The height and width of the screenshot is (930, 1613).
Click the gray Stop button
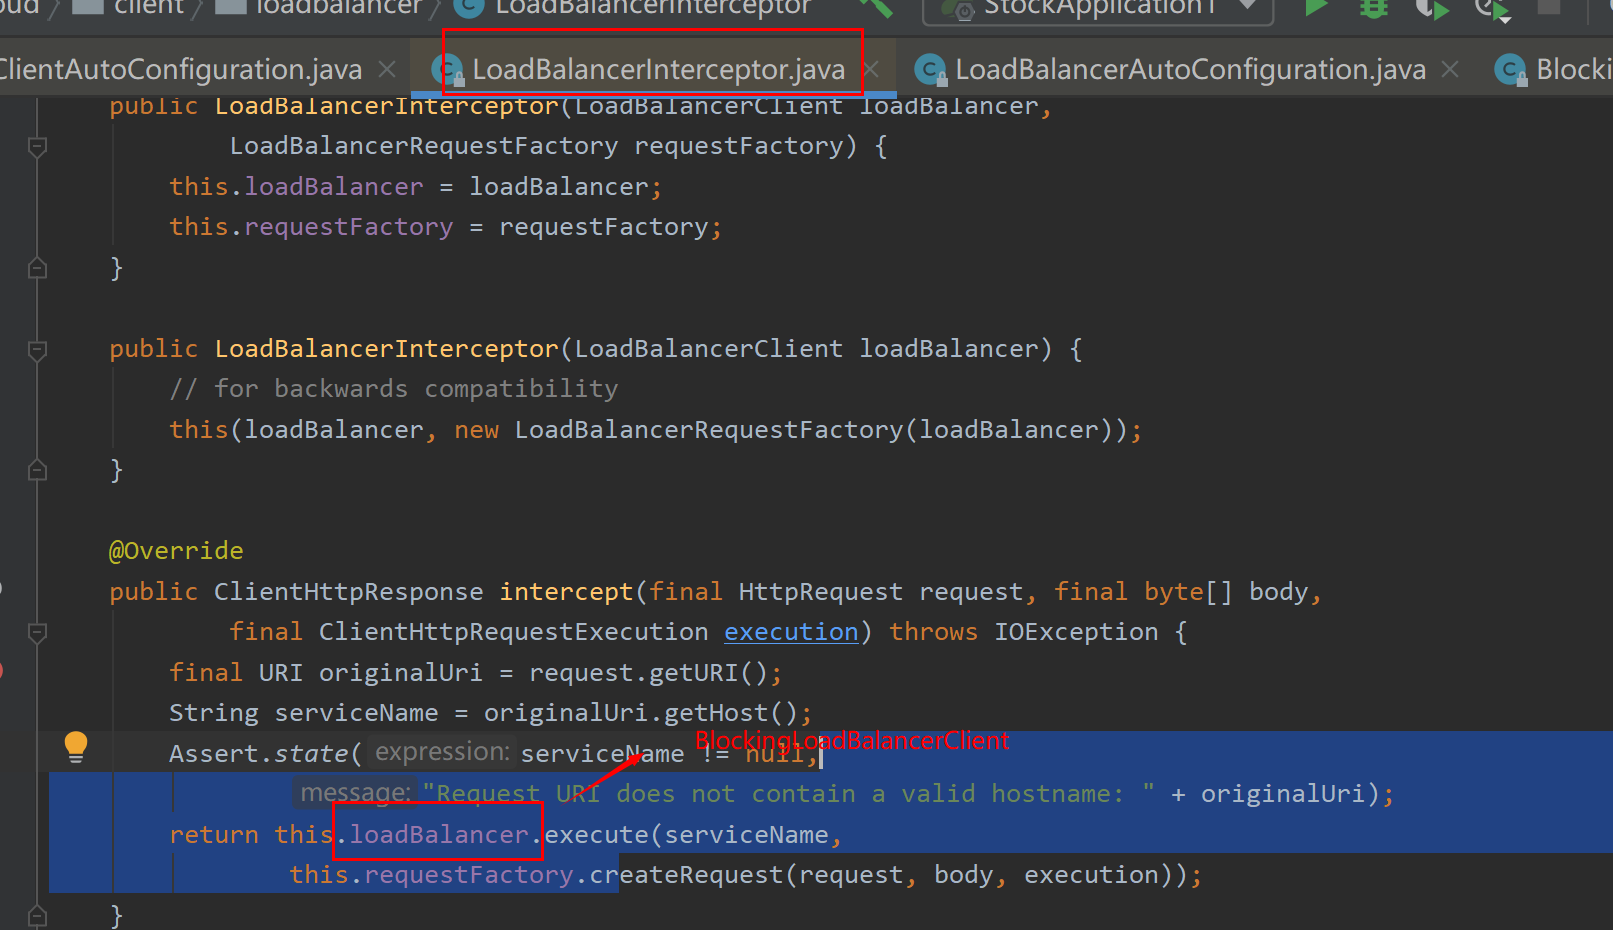tap(1548, 8)
